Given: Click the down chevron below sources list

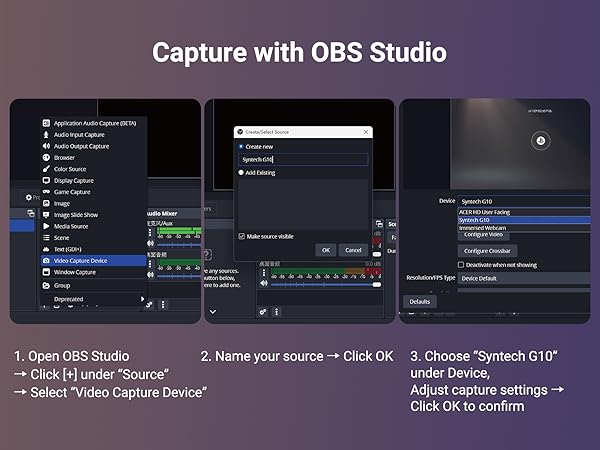Looking at the screenshot, I should pyautogui.click(x=213, y=312).
